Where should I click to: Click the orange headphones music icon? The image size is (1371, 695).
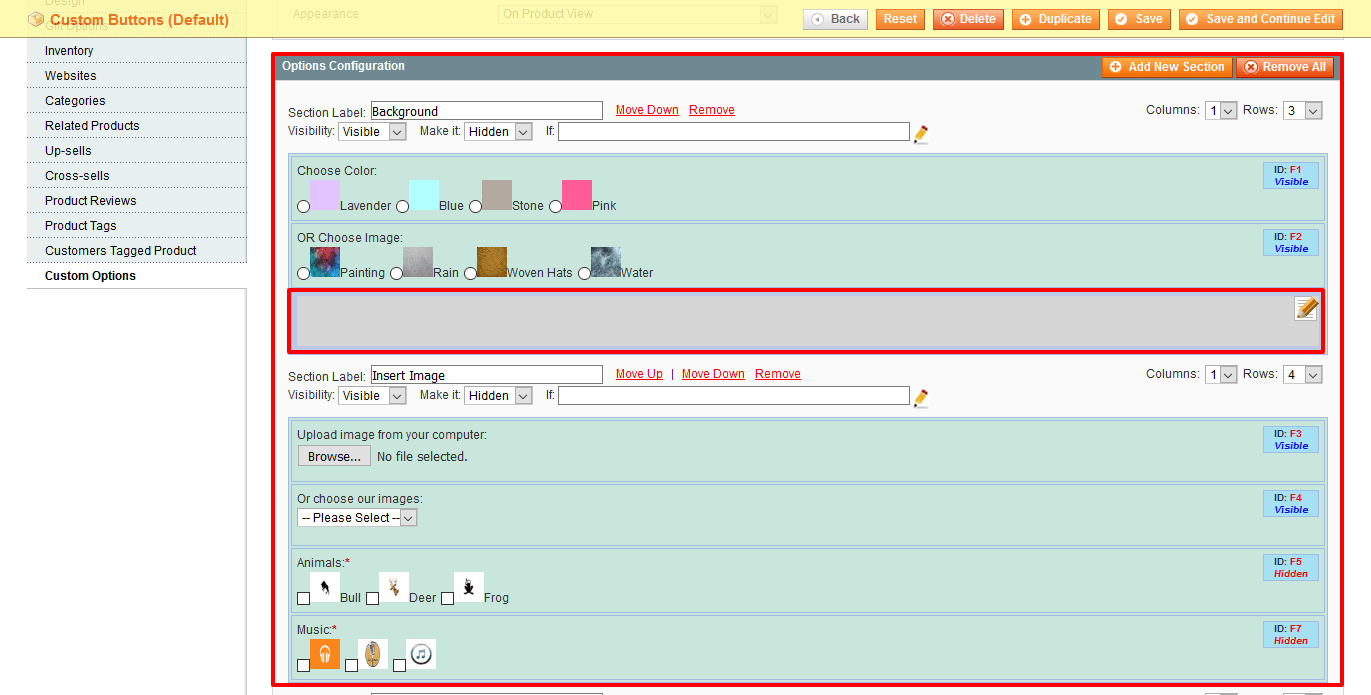(x=325, y=654)
